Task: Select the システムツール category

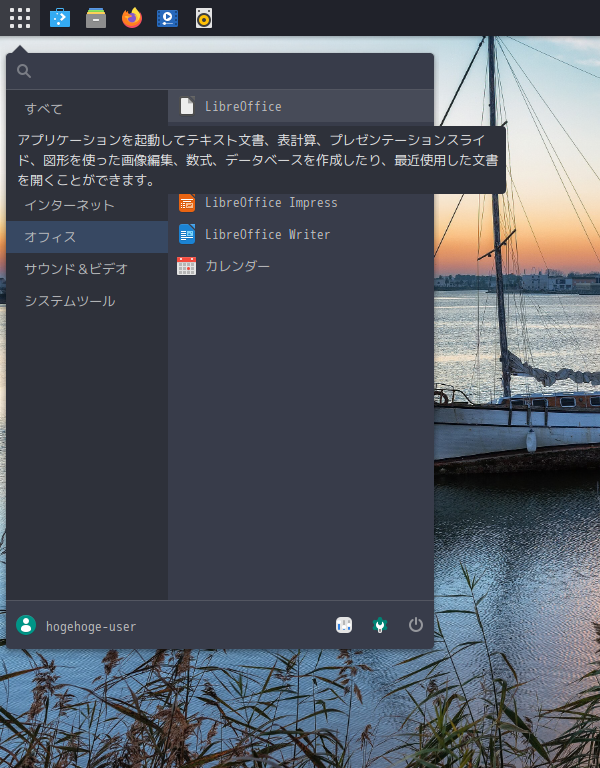Action: pos(87,301)
